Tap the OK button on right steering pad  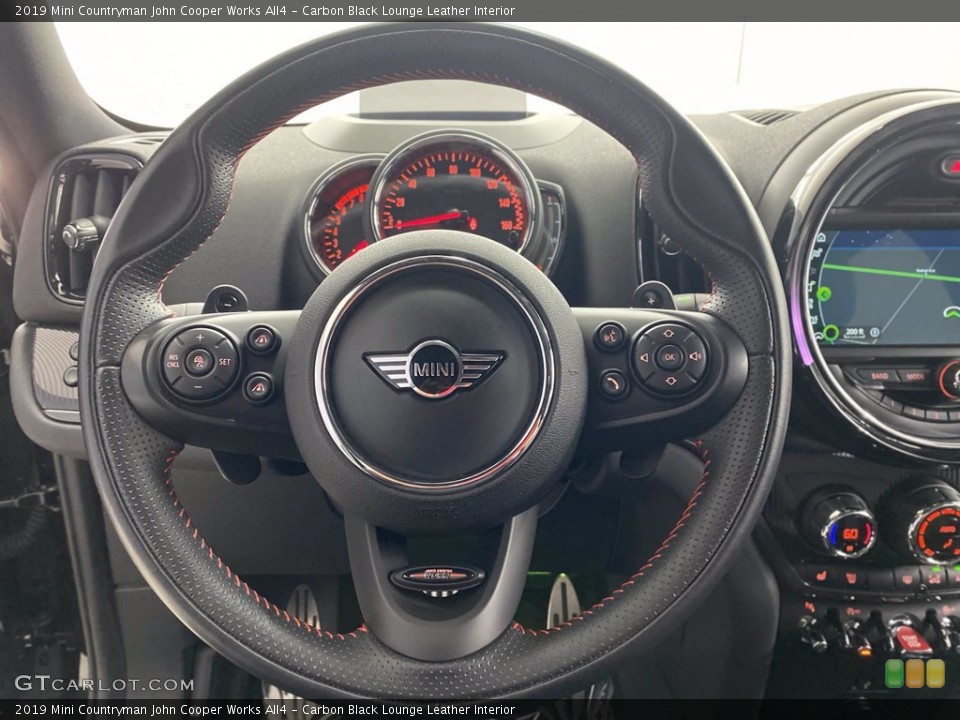[669, 358]
